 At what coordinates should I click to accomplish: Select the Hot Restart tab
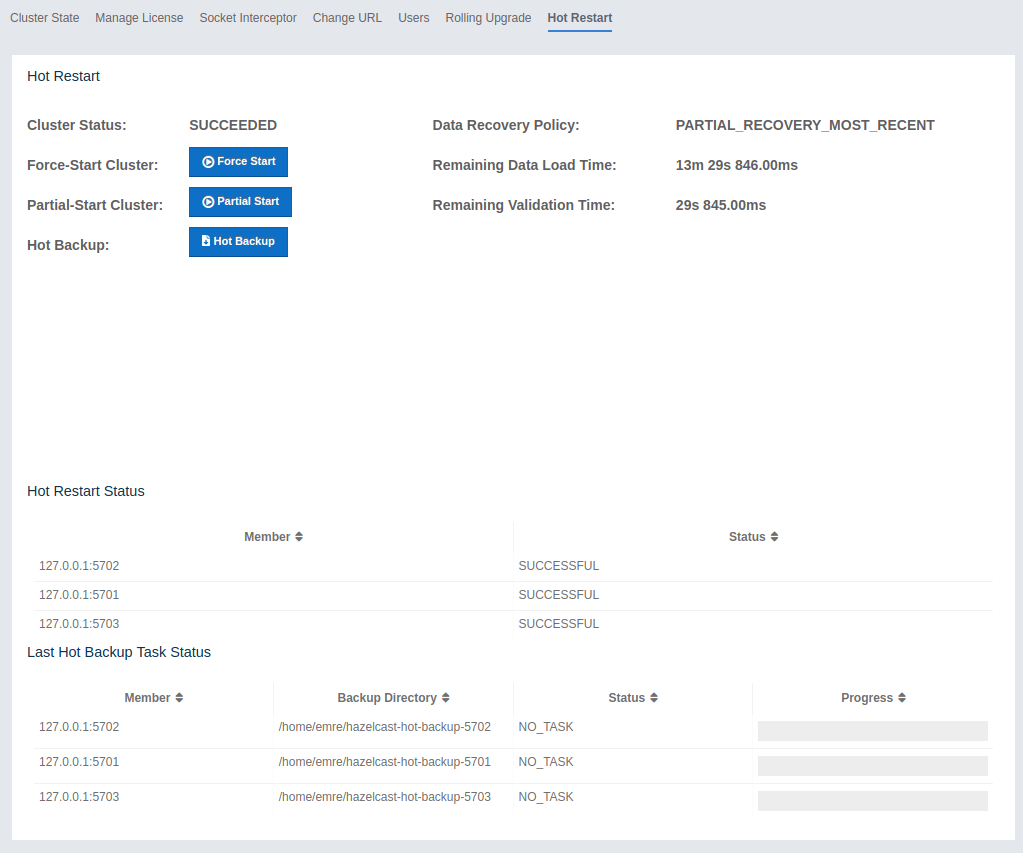pyautogui.click(x=580, y=18)
